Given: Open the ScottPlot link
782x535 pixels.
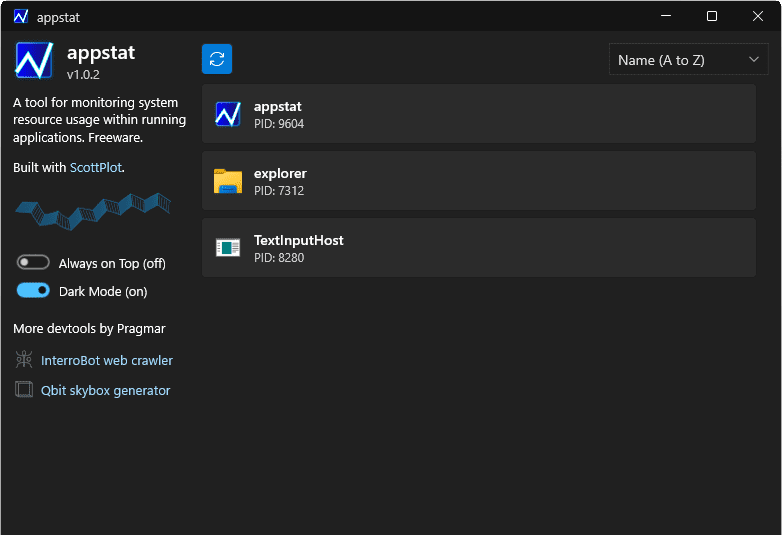Looking at the screenshot, I should (x=96, y=168).
